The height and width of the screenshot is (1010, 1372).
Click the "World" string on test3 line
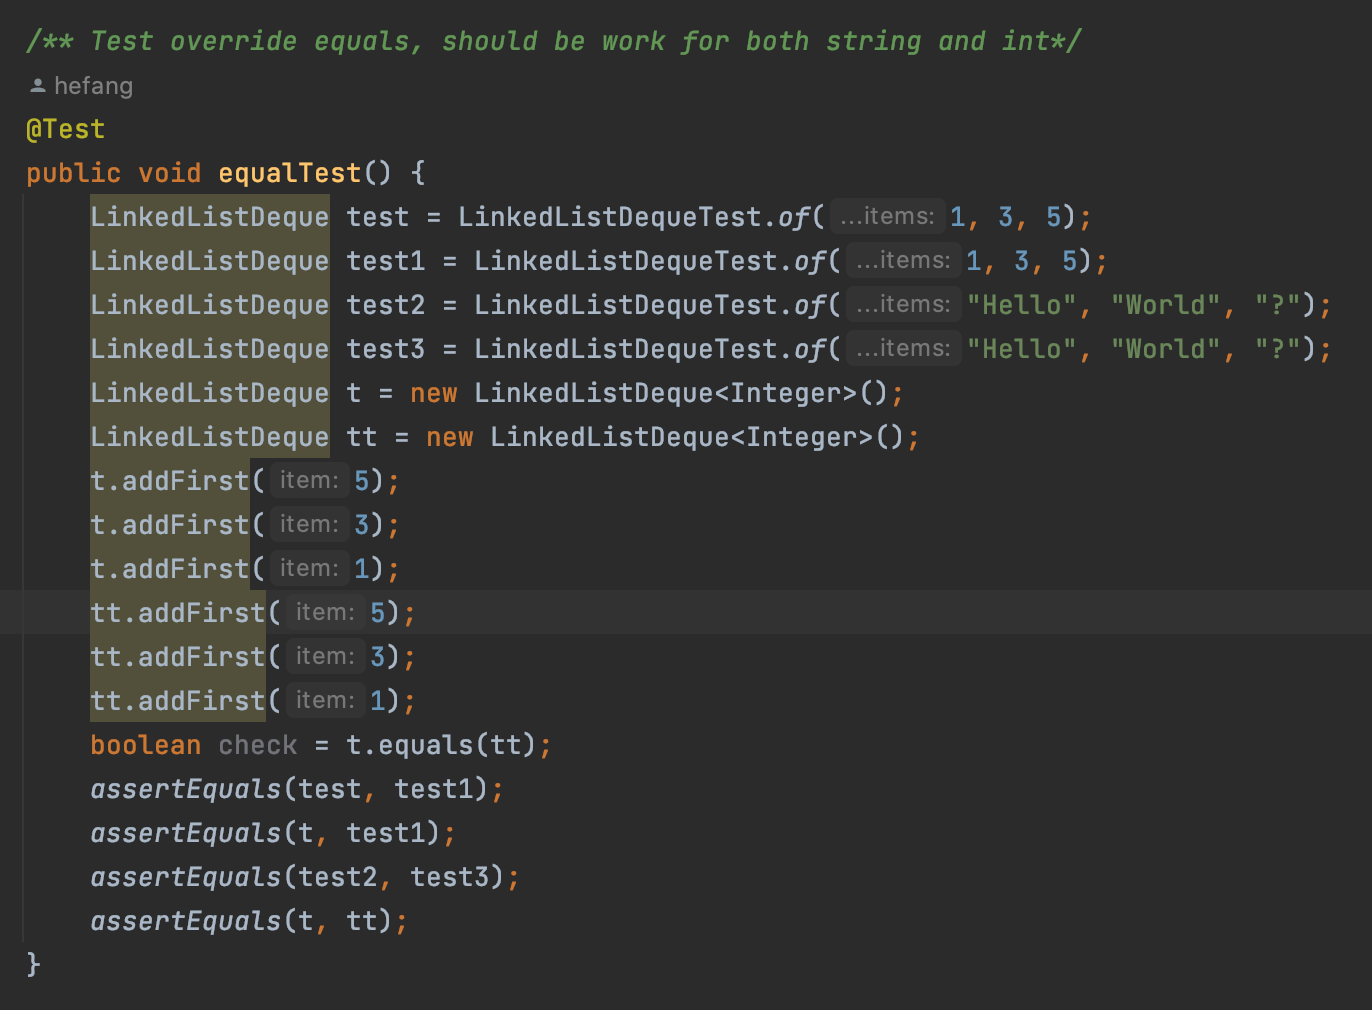(x=1165, y=349)
